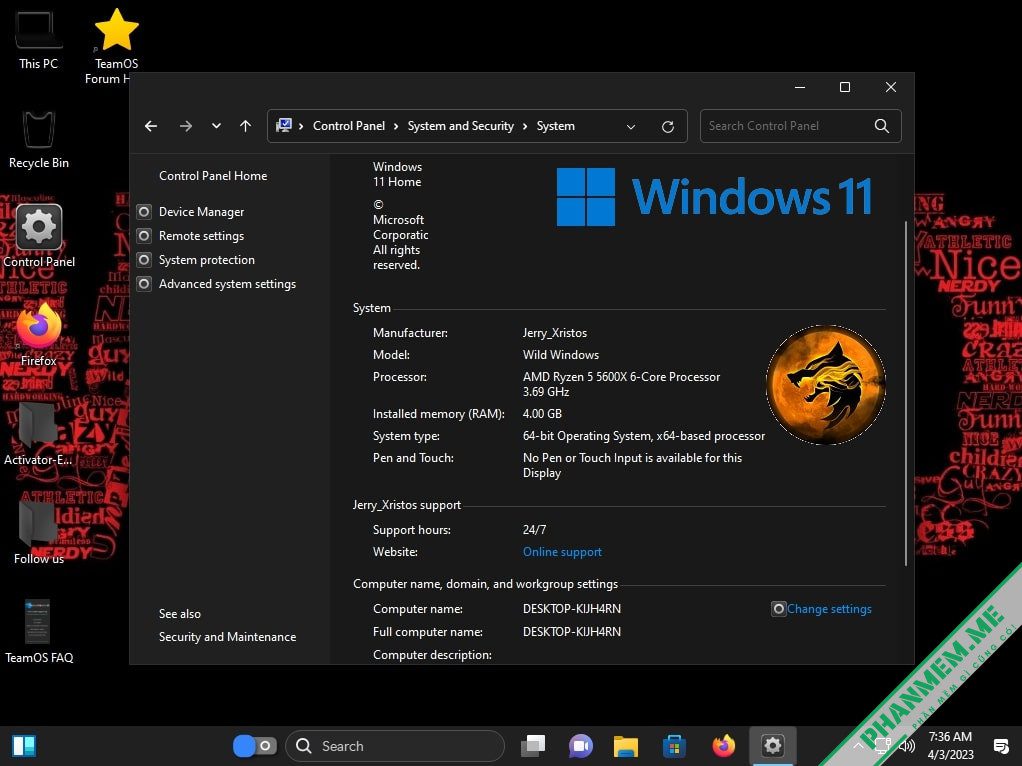Click the Installed memory 4.00 GB value

(542, 414)
